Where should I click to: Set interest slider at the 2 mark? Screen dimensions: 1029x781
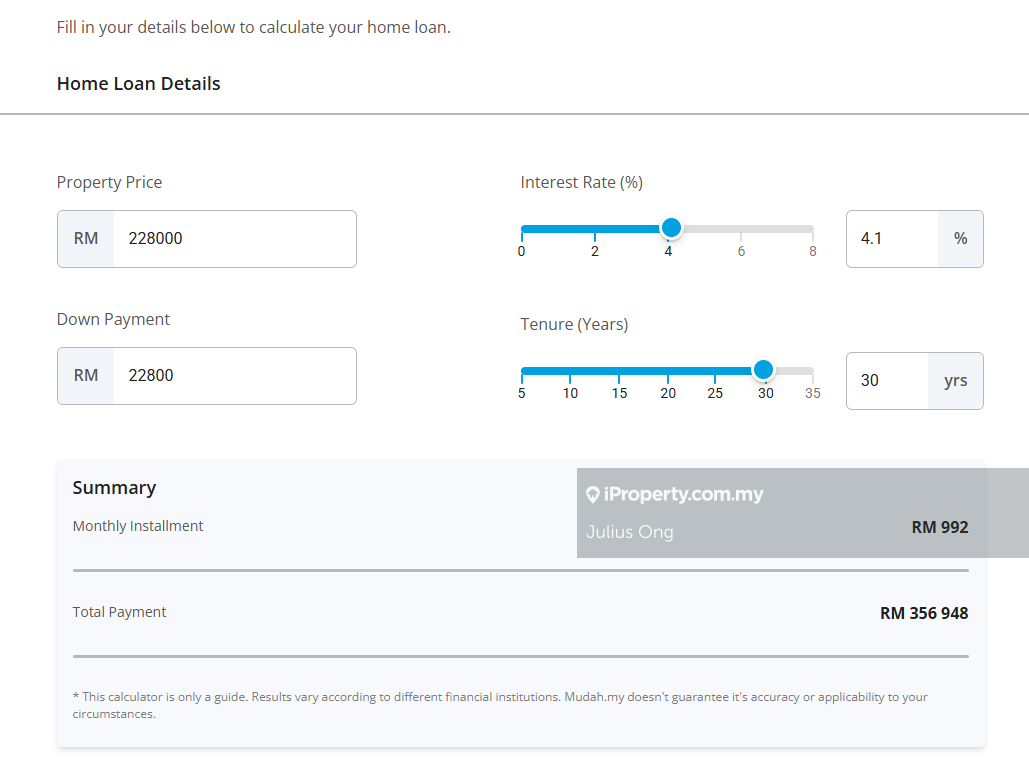[x=595, y=229]
